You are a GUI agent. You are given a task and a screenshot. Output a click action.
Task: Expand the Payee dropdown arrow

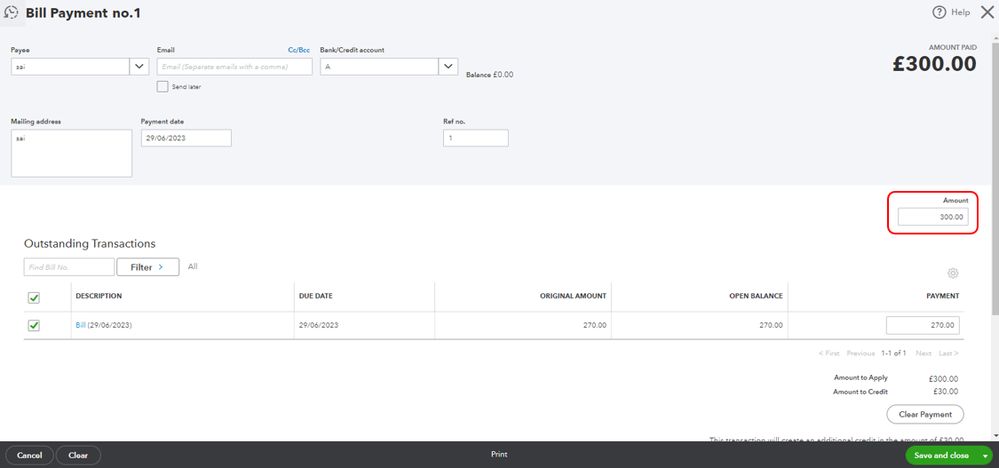point(140,66)
